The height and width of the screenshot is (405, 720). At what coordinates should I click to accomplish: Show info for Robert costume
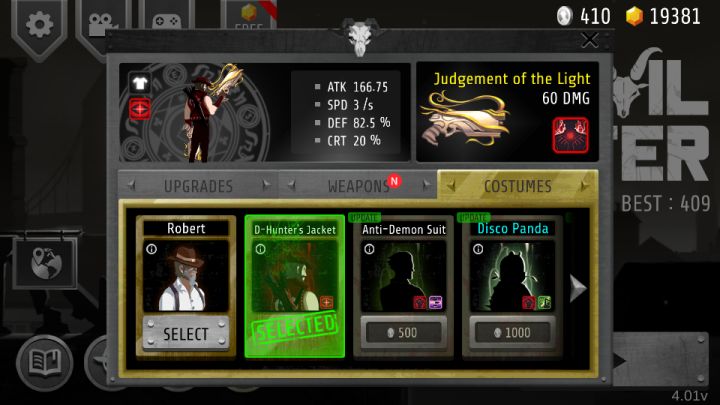tap(152, 249)
